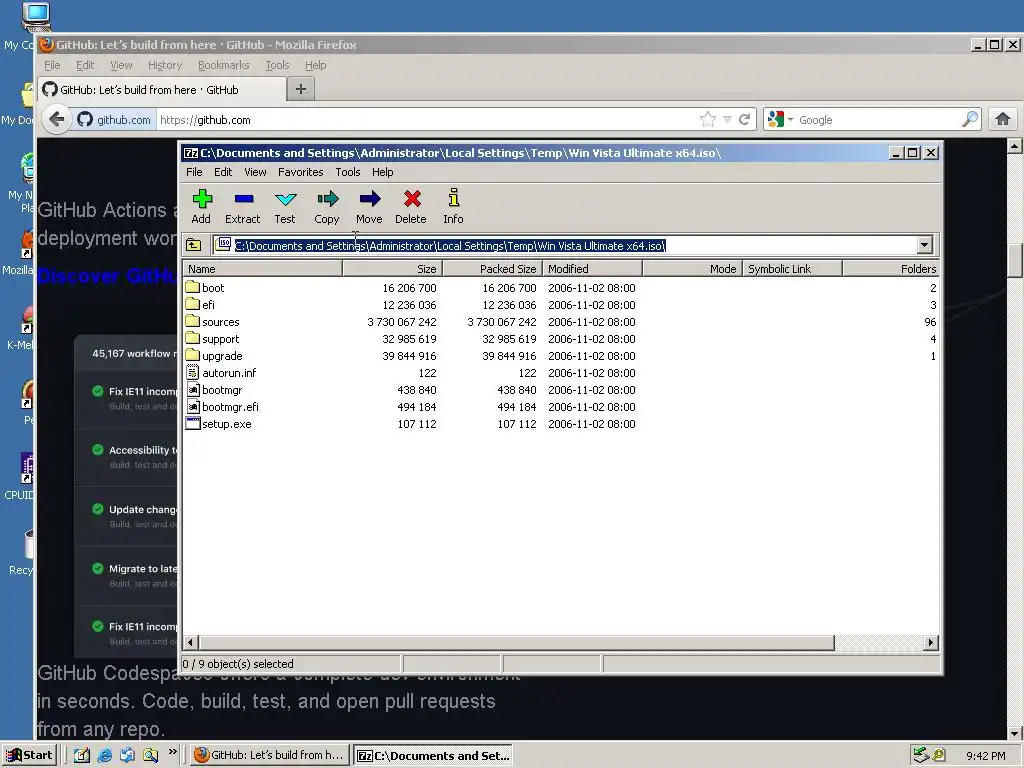This screenshot has width=1024, height=768.
Task: Sort file list by Modified column
Action: click(592, 268)
